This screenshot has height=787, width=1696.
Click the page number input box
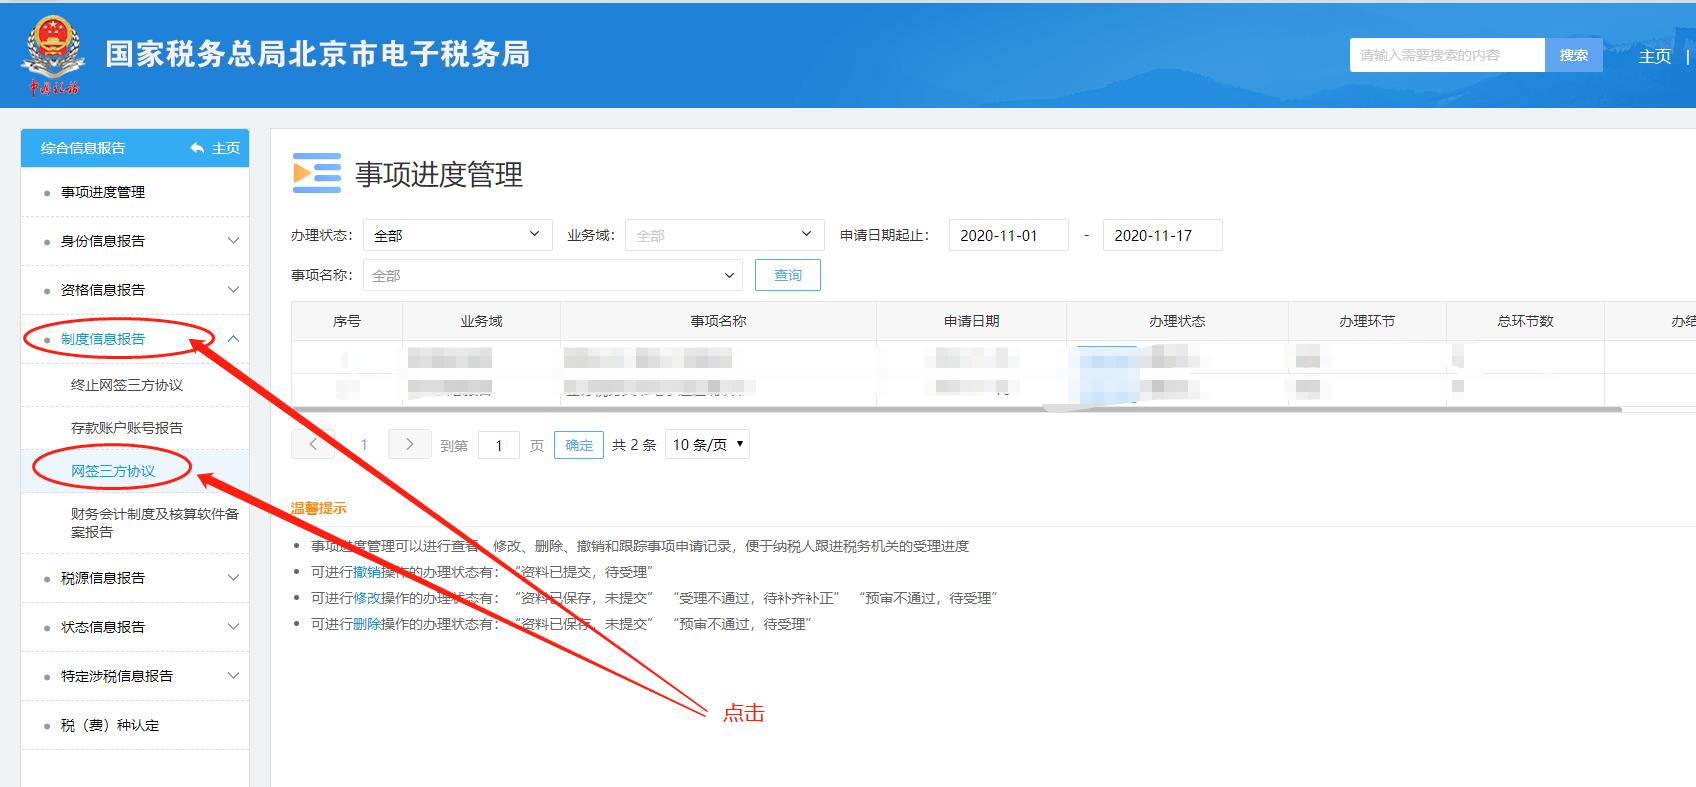[x=498, y=445]
